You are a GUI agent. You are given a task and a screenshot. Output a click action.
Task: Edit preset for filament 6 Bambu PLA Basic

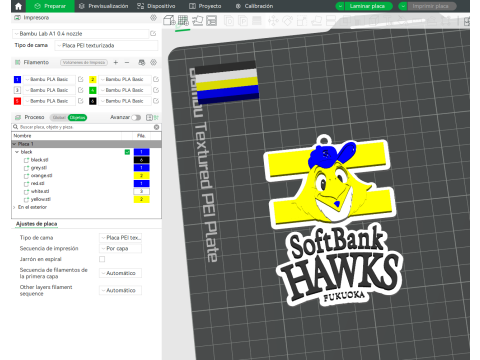[x=156, y=101]
